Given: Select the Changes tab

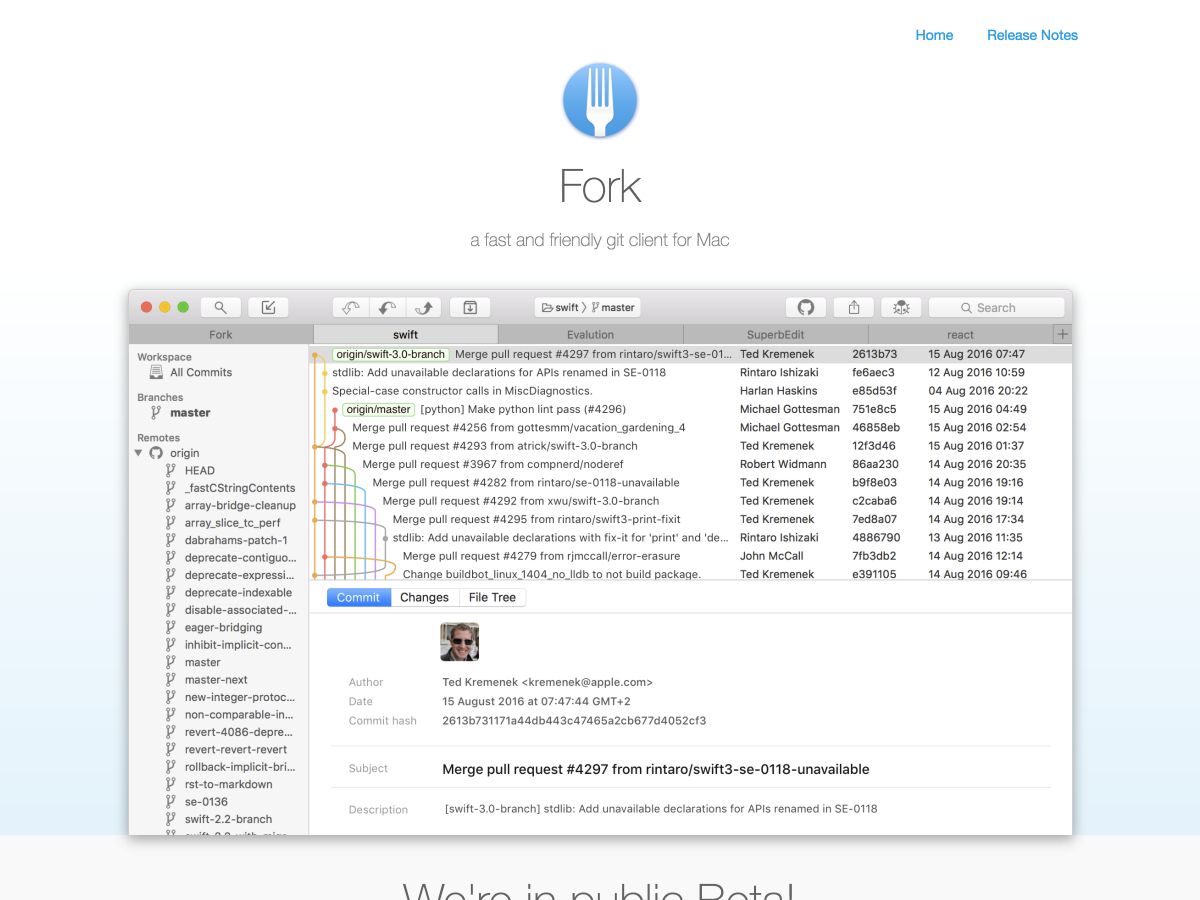Looking at the screenshot, I should click(x=424, y=597).
